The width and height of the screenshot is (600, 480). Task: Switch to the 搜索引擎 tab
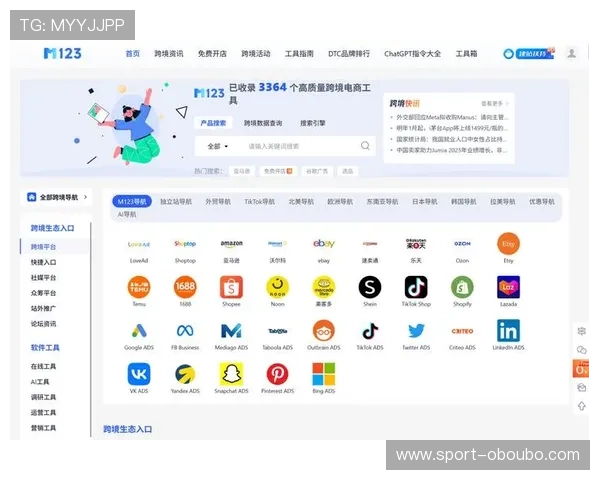pyautogui.click(x=313, y=123)
